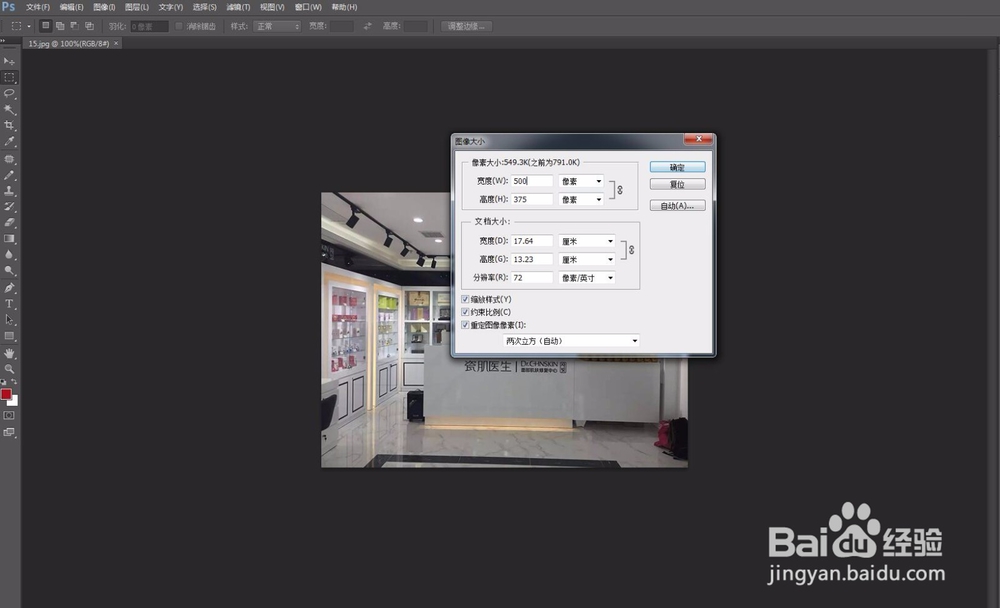Select the Lasso tool
This screenshot has width=1000, height=608.
point(9,93)
